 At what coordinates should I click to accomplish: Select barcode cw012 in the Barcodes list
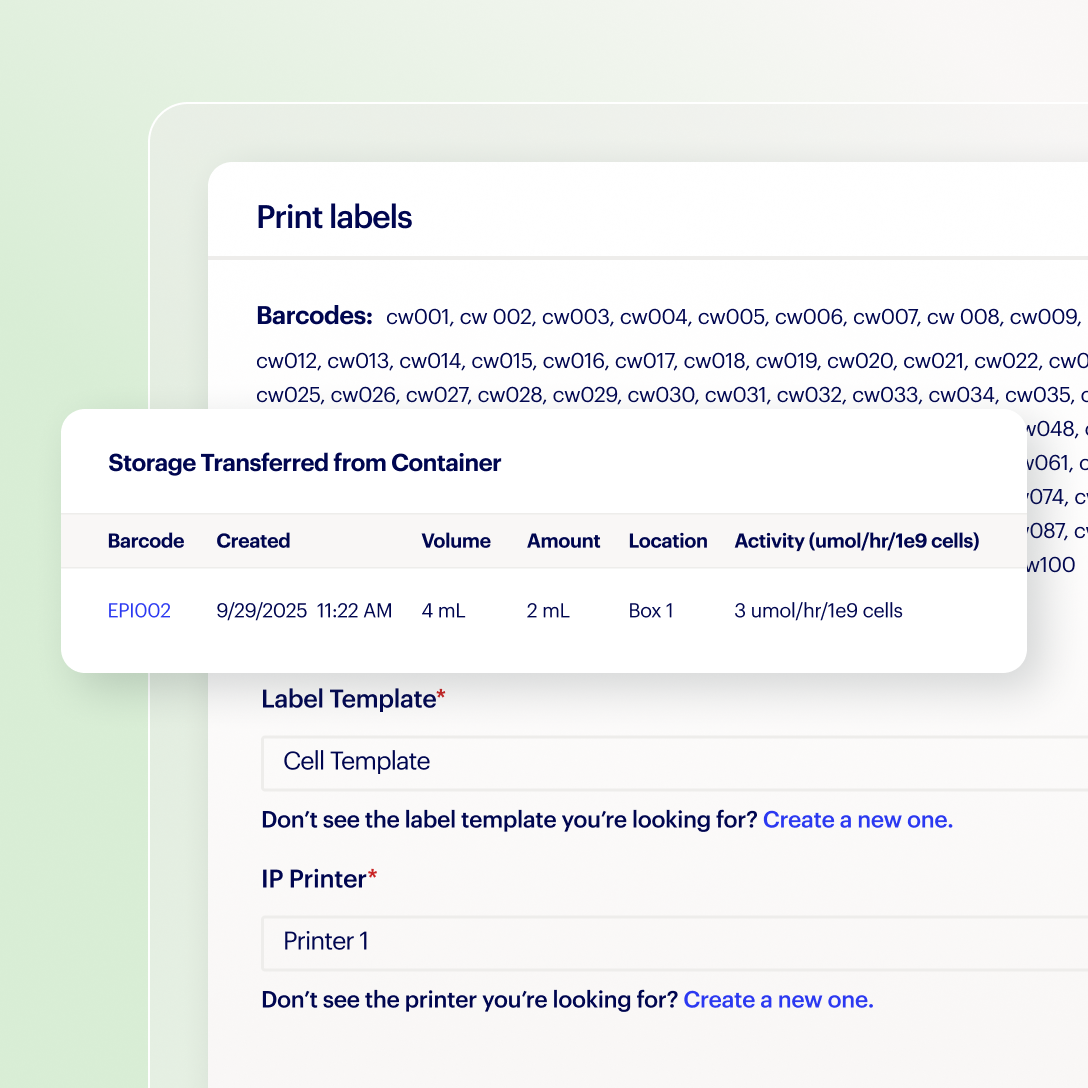pos(286,361)
